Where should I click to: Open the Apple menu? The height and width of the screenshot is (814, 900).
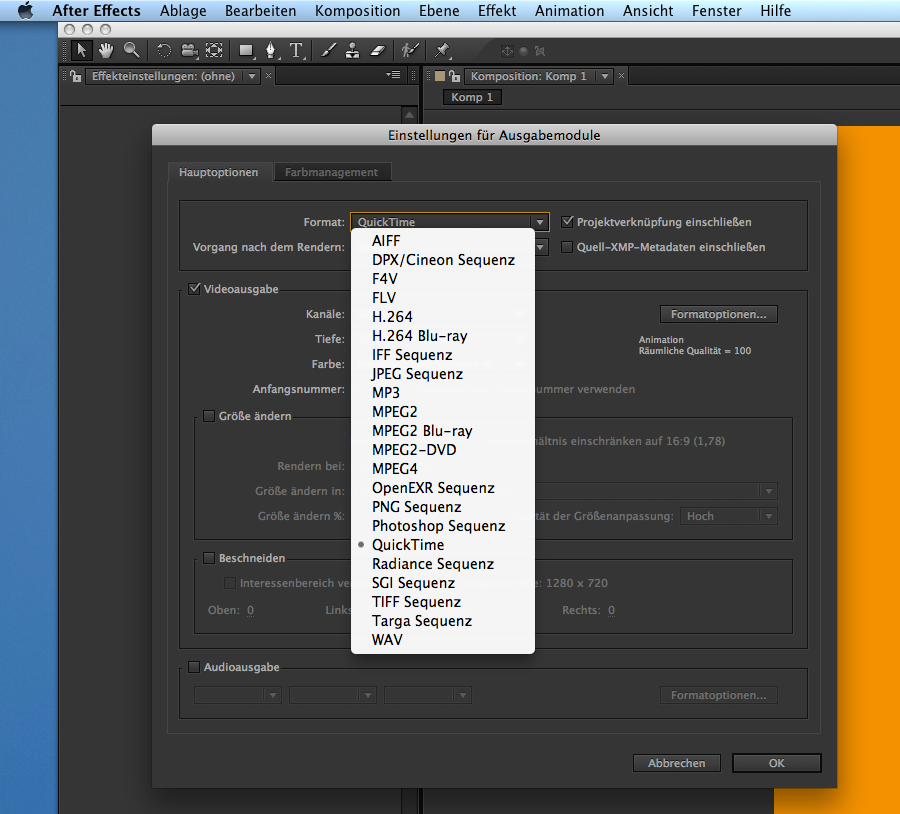25,10
